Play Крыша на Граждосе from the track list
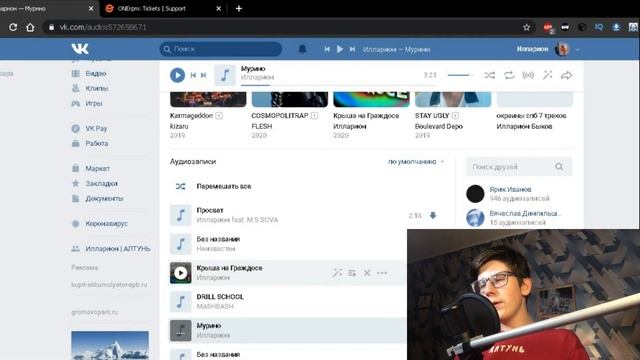640x360 pixels. (x=180, y=273)
